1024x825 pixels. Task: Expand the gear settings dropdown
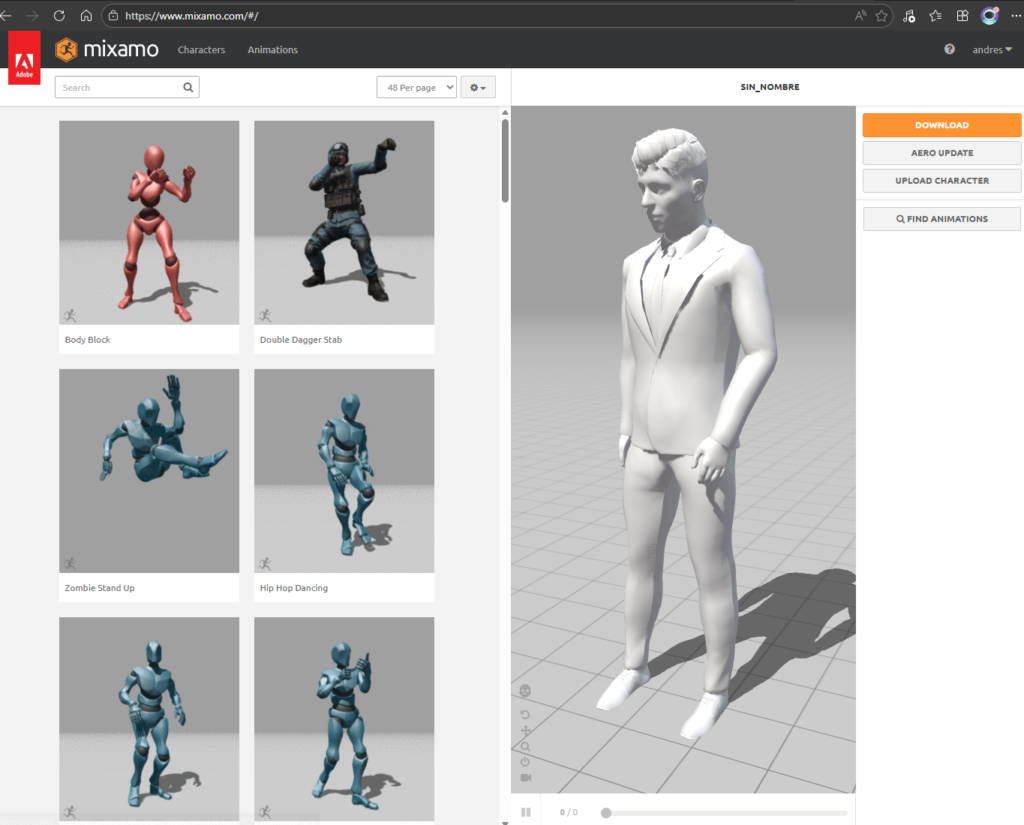(478, 88)
